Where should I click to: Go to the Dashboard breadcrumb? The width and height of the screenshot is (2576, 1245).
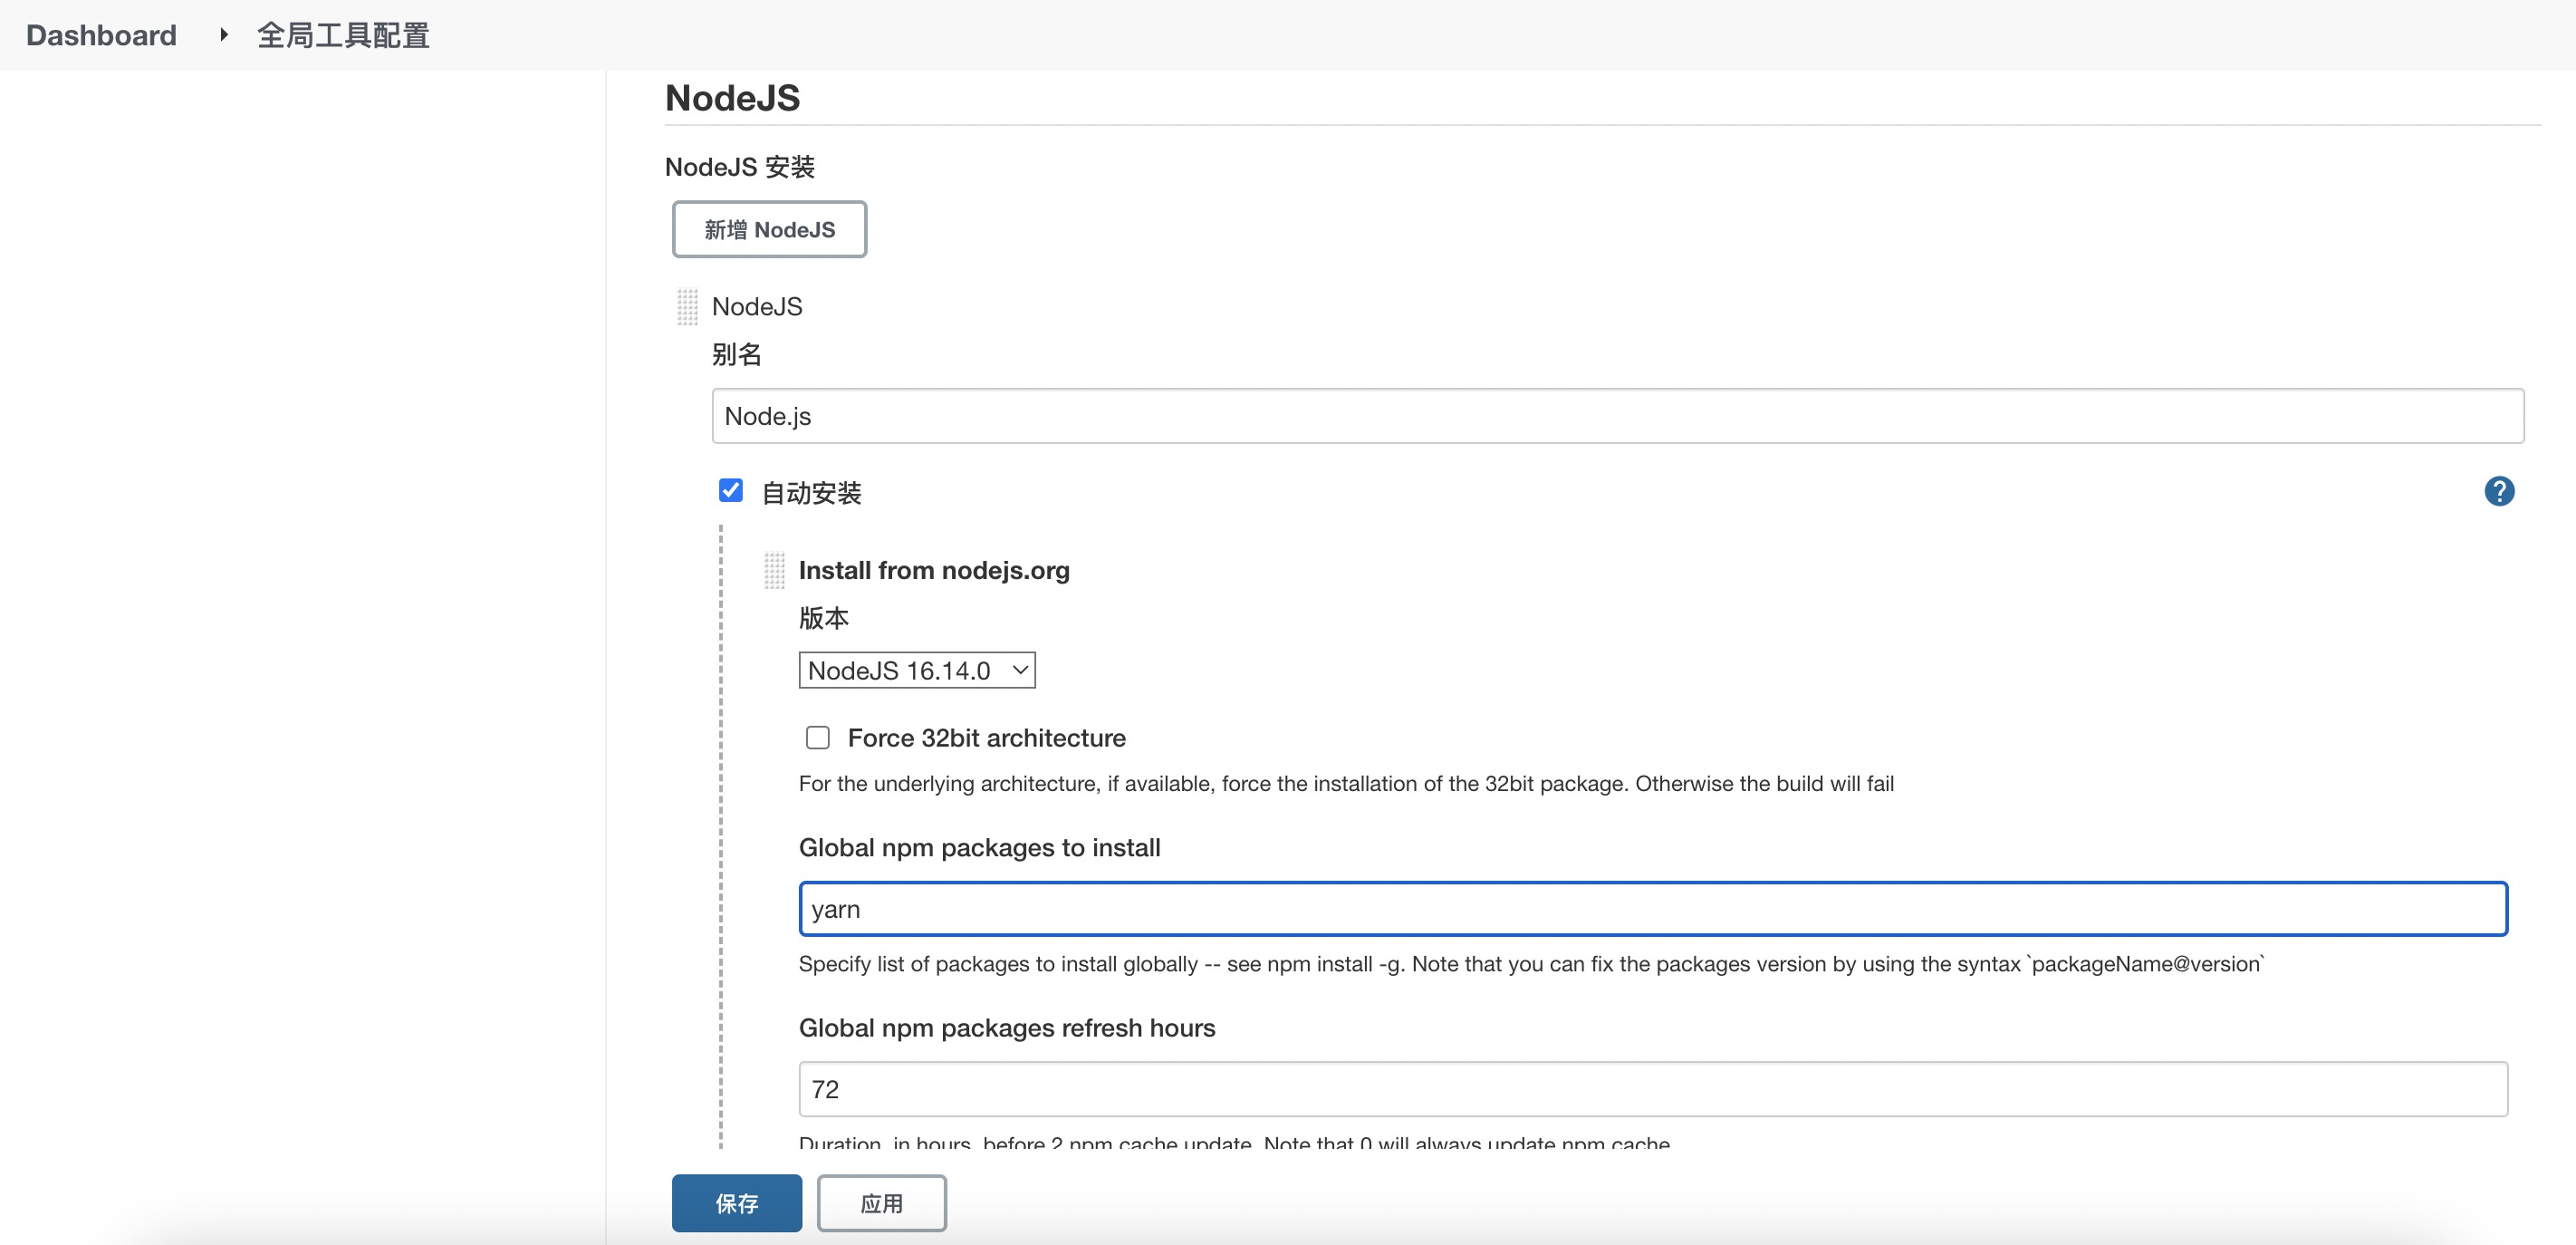tap(101, 35)
